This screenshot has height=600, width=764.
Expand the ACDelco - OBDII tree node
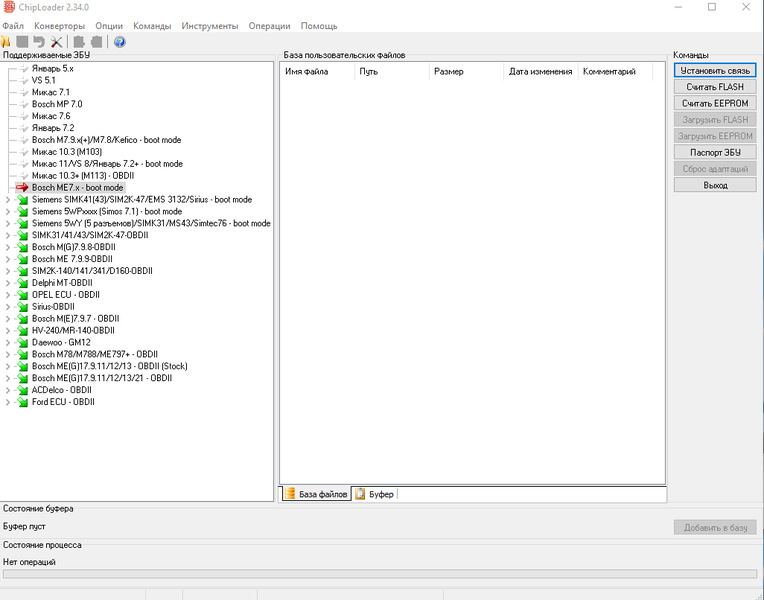point(8,390)
